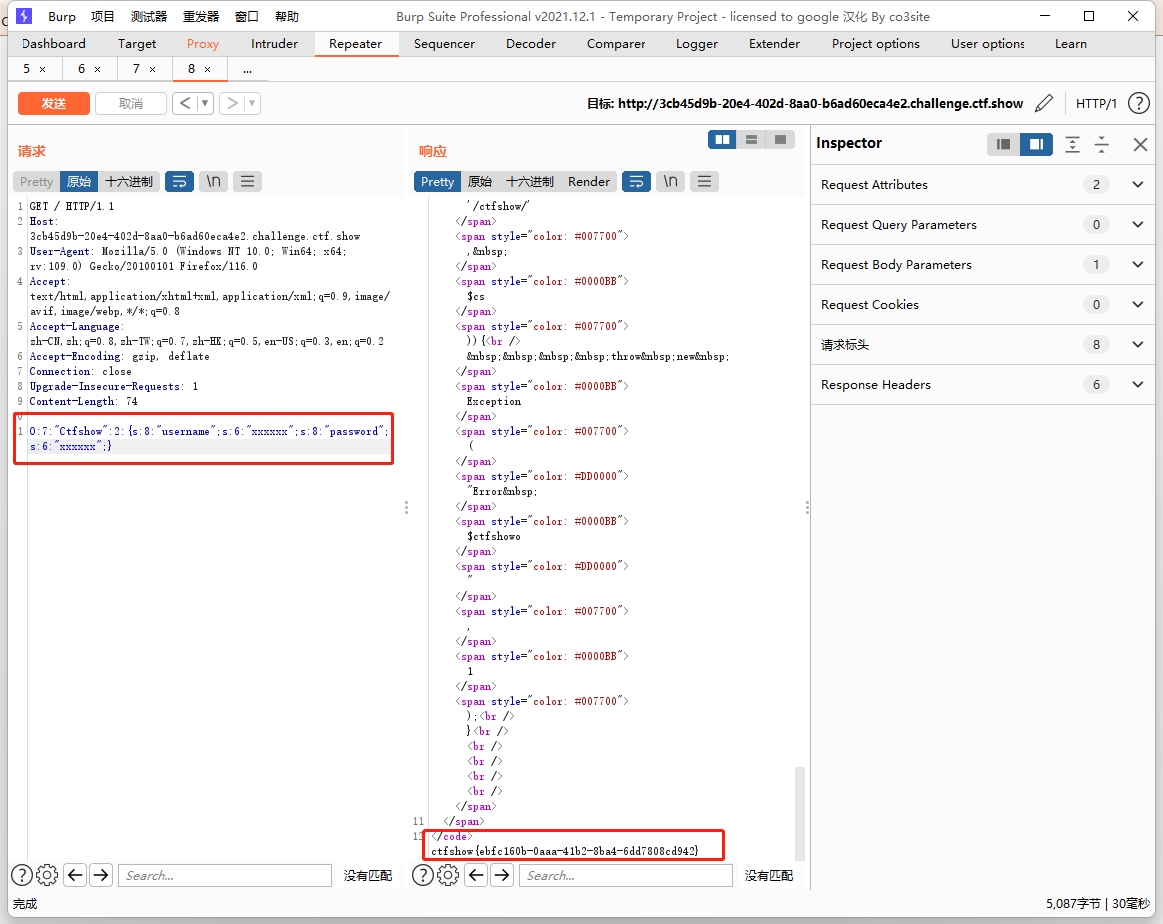The height and width of the screenshot is (924, 1163).
Task: Switch request view to 原始 raw
Action: [x=79, y=181]
